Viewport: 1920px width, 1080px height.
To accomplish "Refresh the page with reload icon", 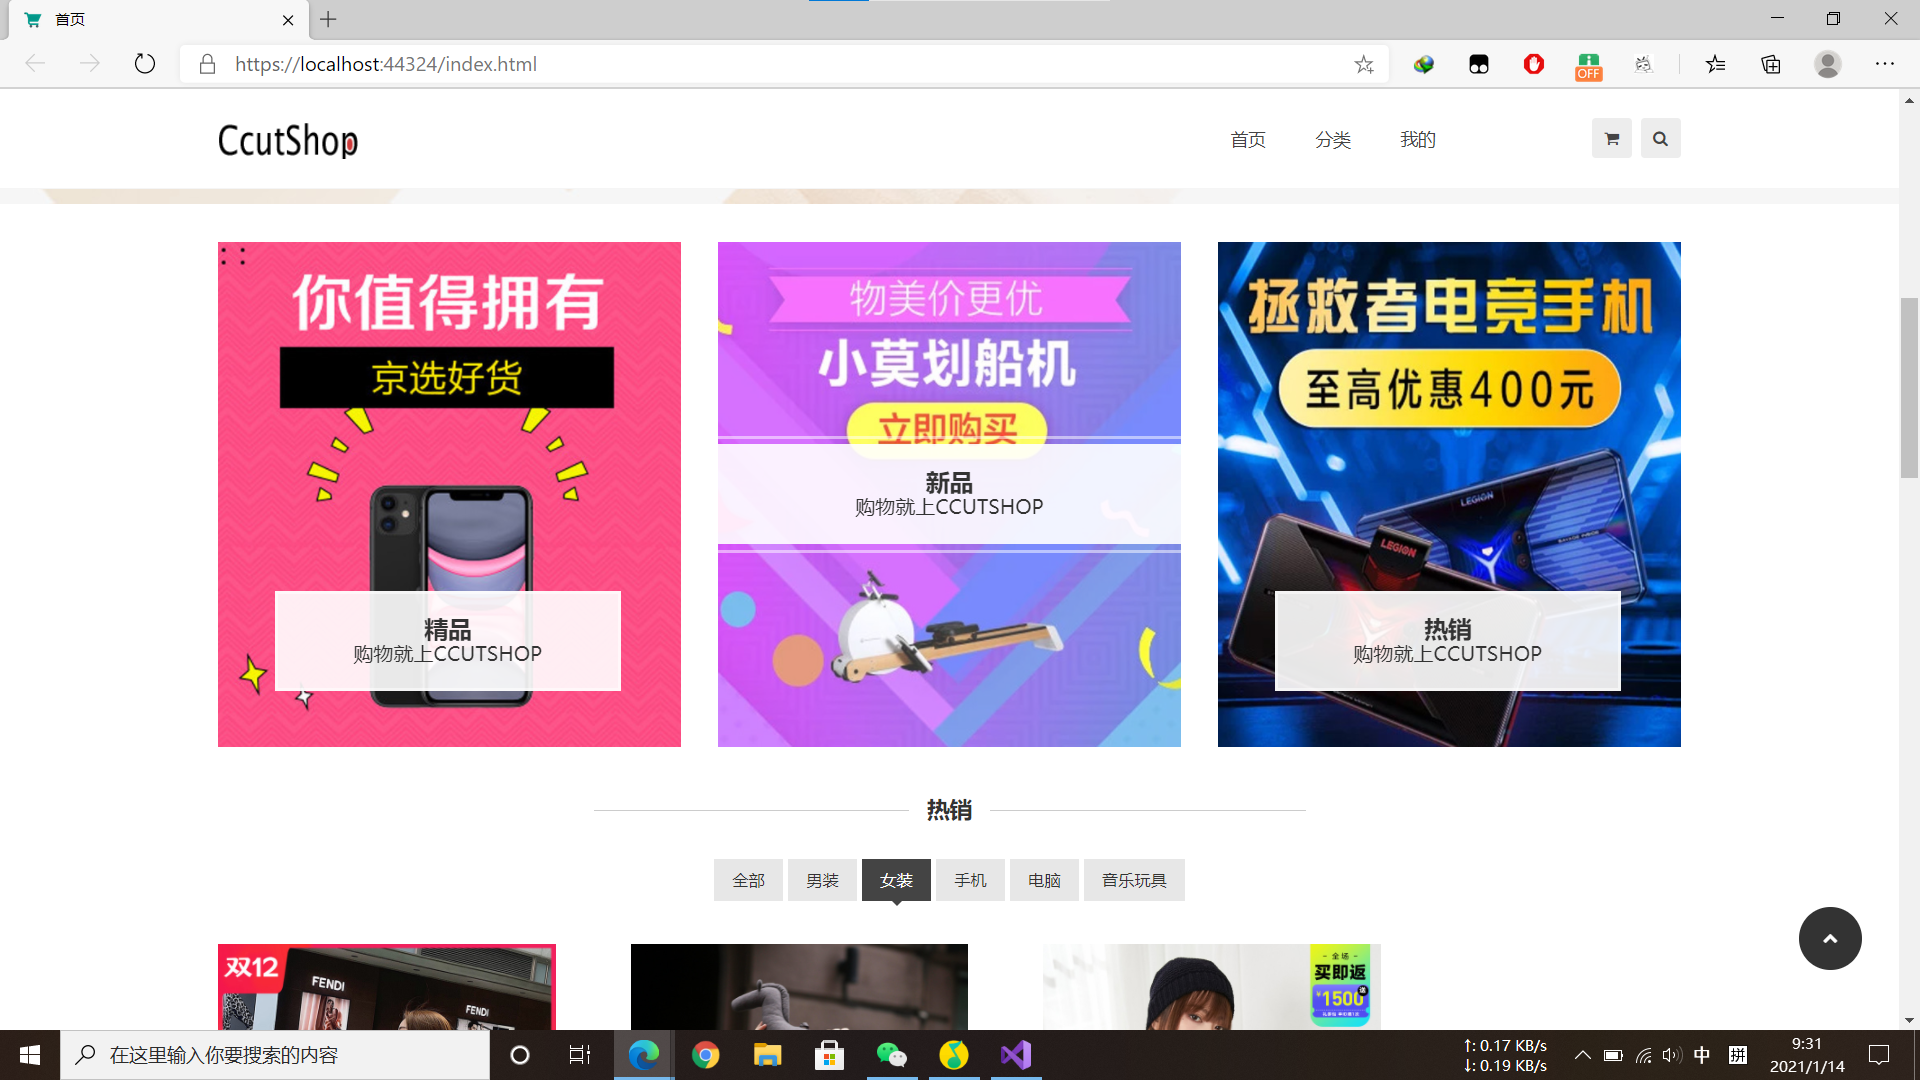I will pos(145,64).
